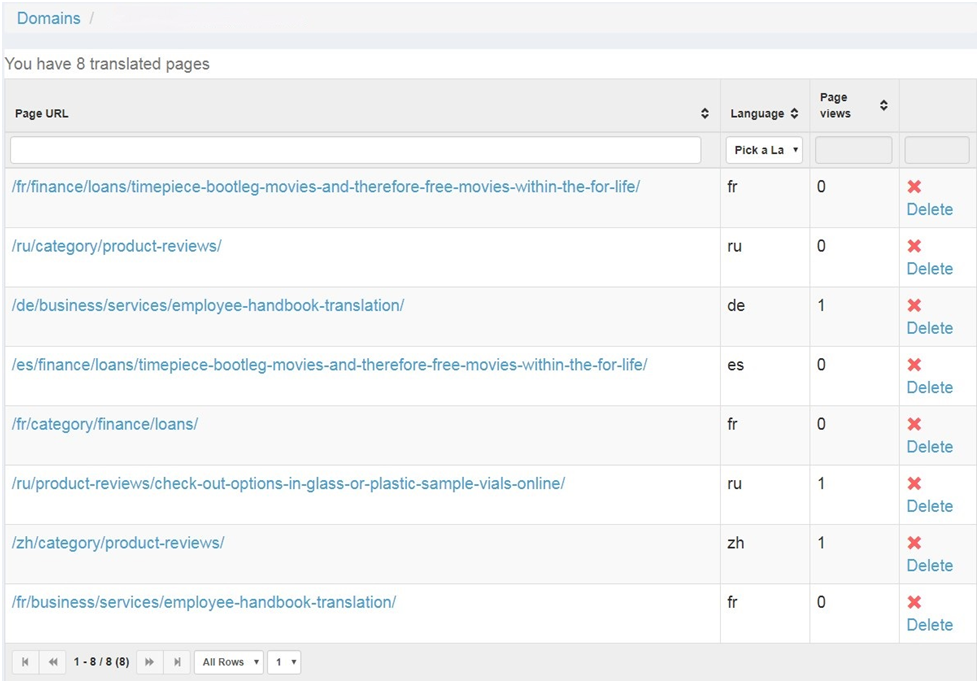Click the Page views filter field
The image size is (979, 683).
(853, 150)
